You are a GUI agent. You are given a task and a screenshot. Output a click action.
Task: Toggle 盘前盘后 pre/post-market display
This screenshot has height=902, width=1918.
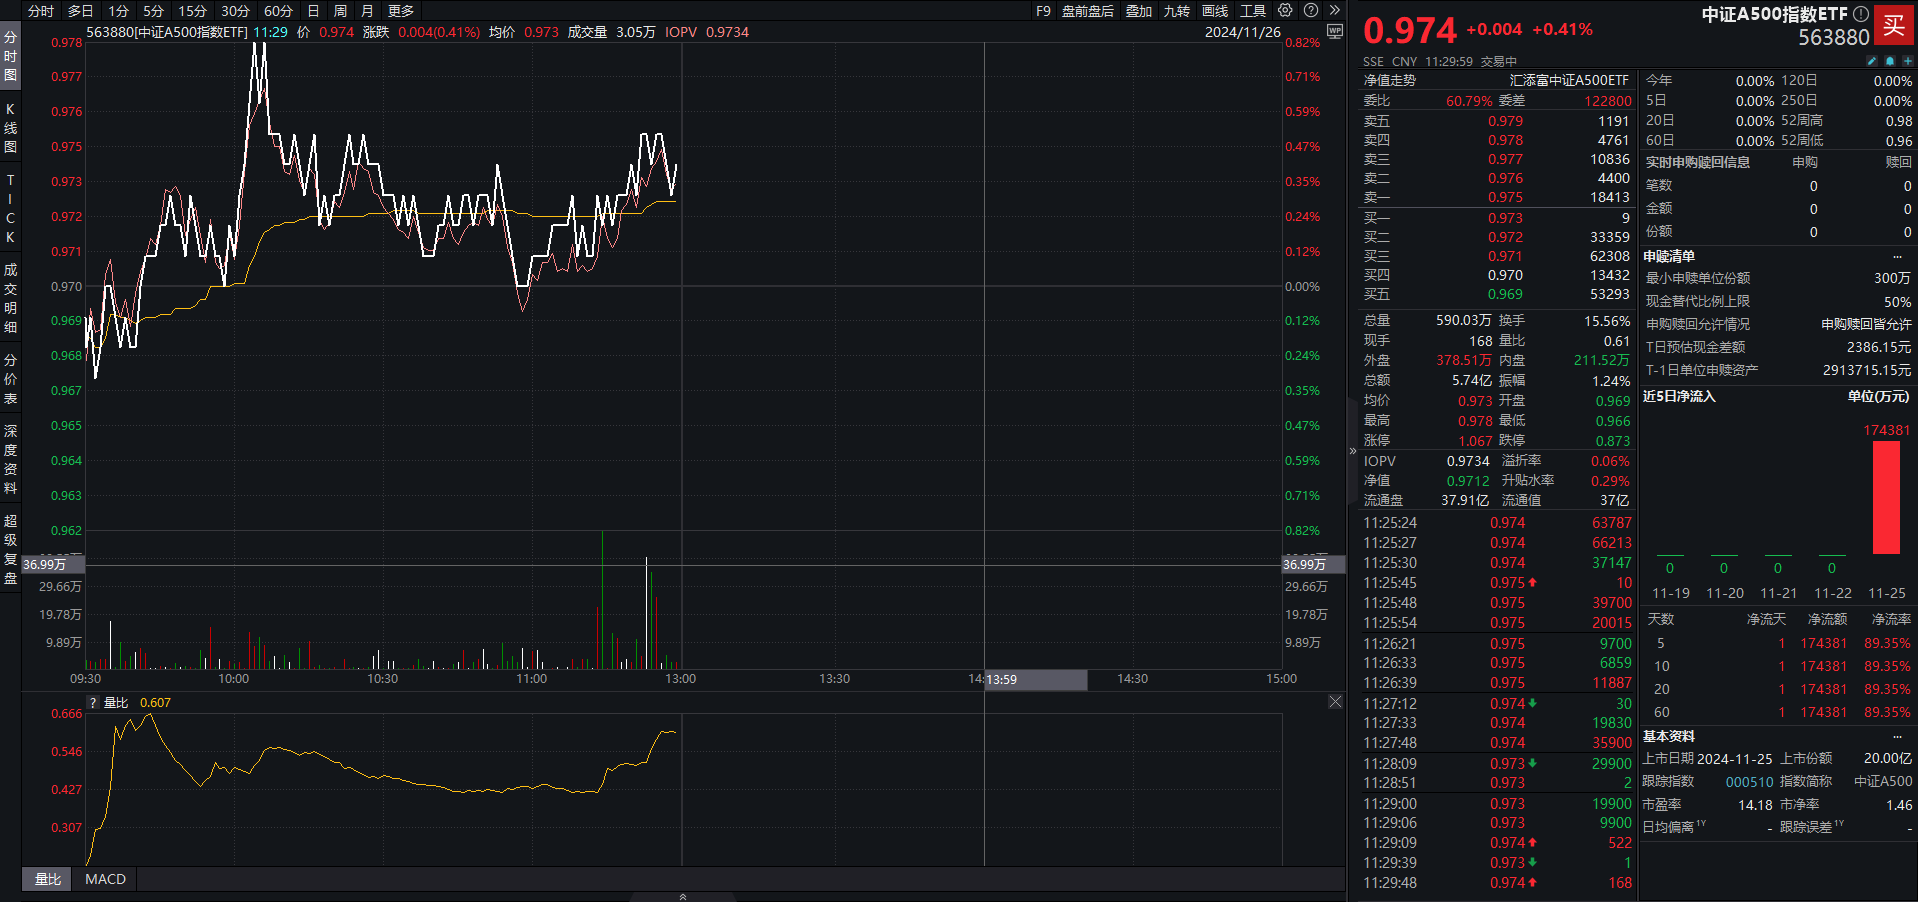(x=1087, y=11)
